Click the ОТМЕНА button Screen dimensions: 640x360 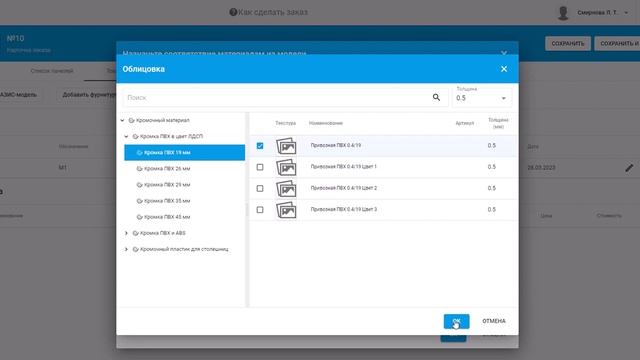[494, 321]
